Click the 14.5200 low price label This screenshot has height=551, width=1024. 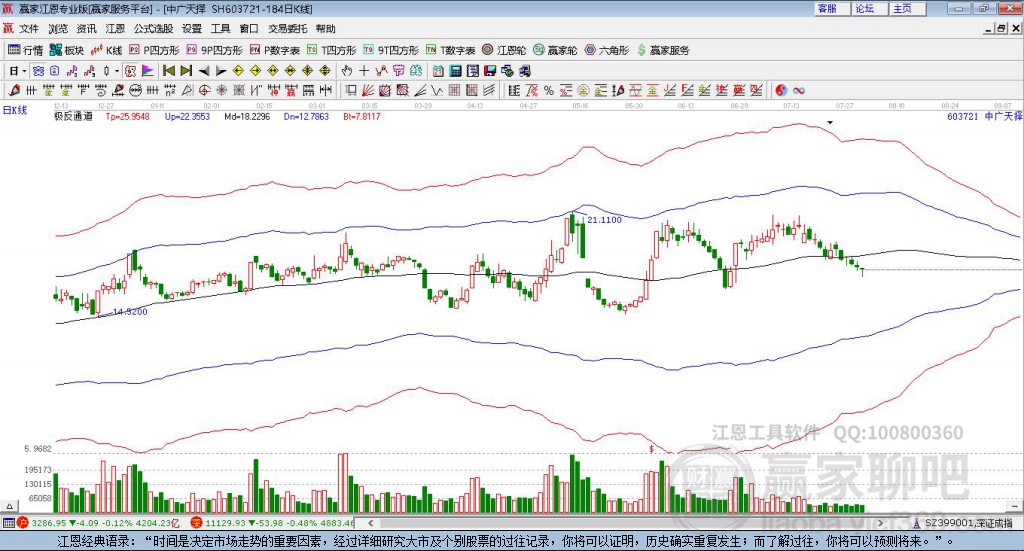[x=130, y=312]
